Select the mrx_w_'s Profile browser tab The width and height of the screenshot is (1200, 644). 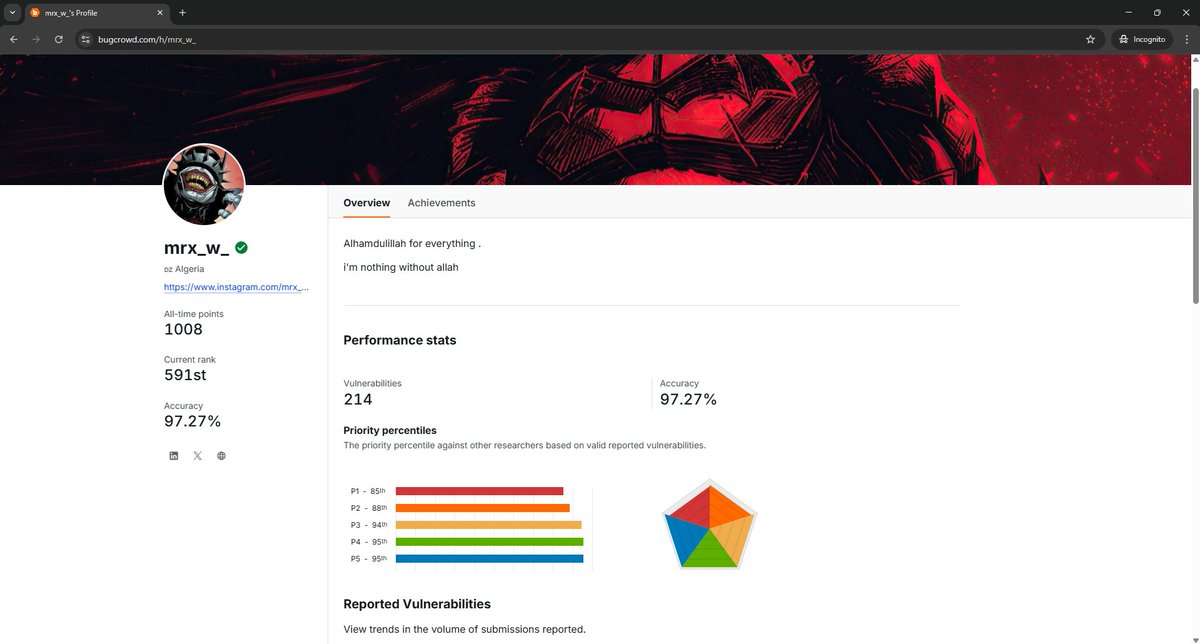(x=96, y=13)
